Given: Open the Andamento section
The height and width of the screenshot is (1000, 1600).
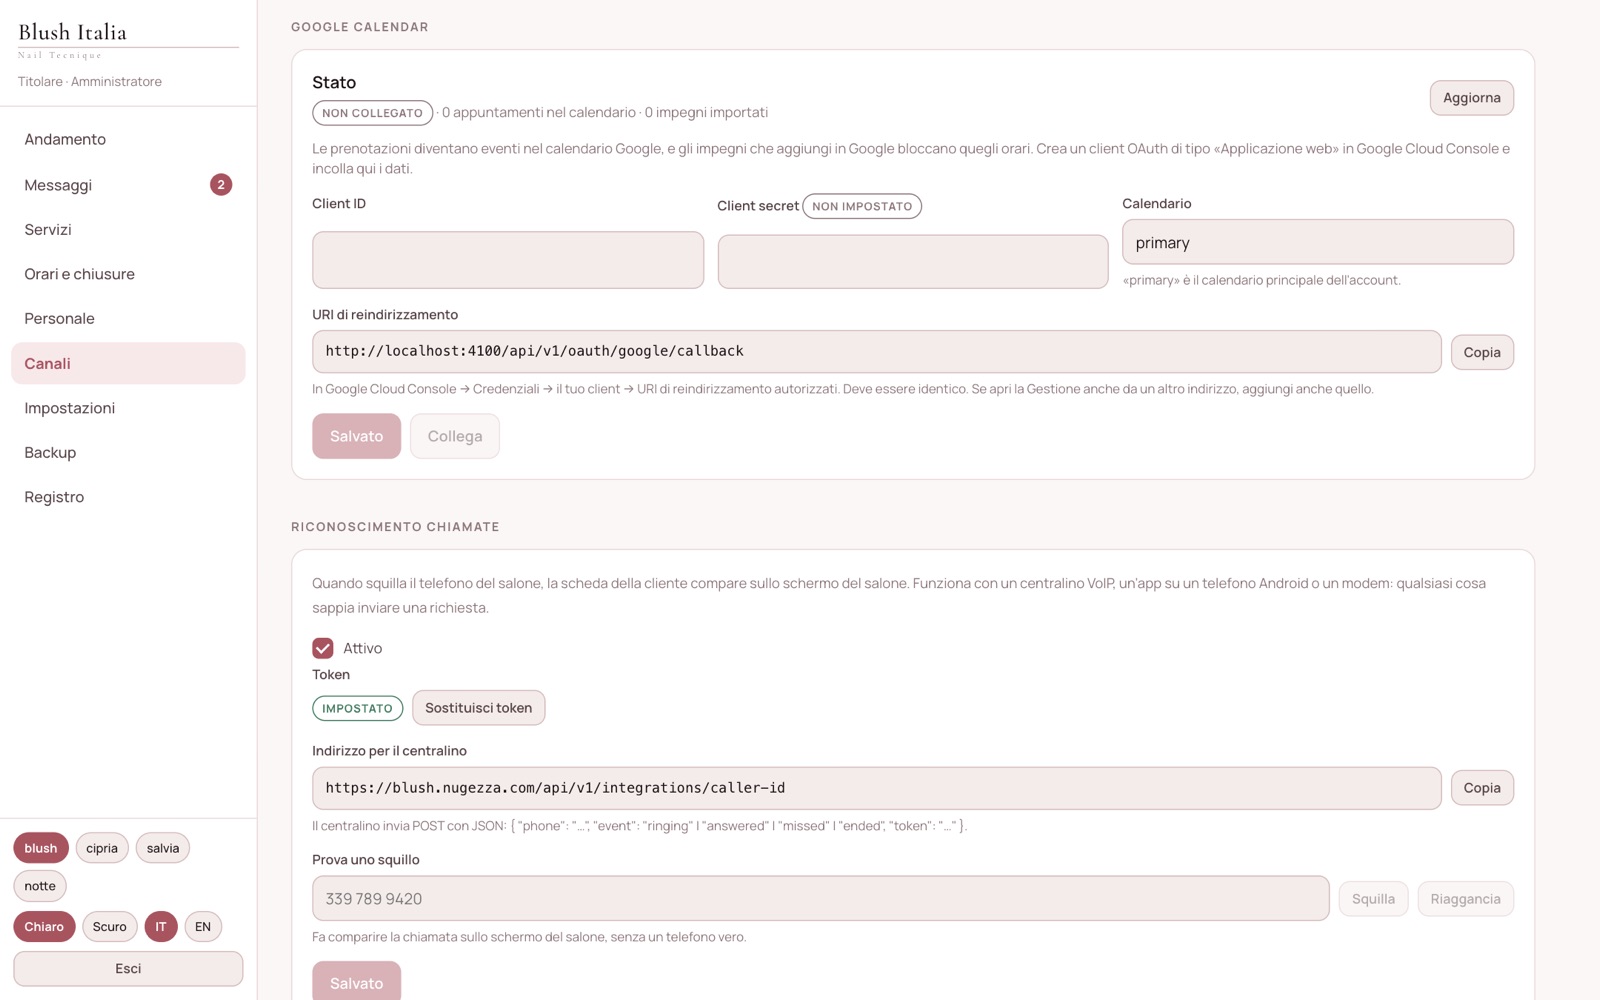Looking at the screenshot, I should pos(128,139).
